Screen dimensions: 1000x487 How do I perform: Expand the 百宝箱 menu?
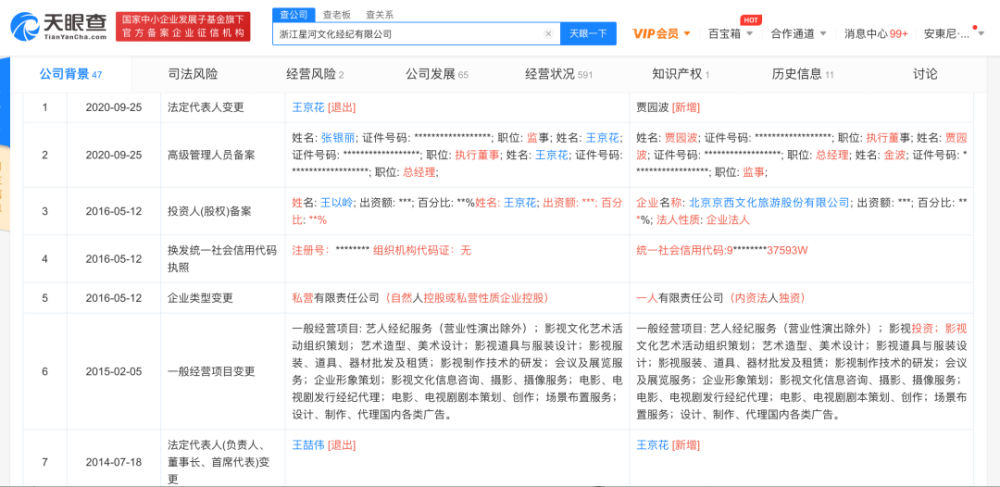(730, 34)
